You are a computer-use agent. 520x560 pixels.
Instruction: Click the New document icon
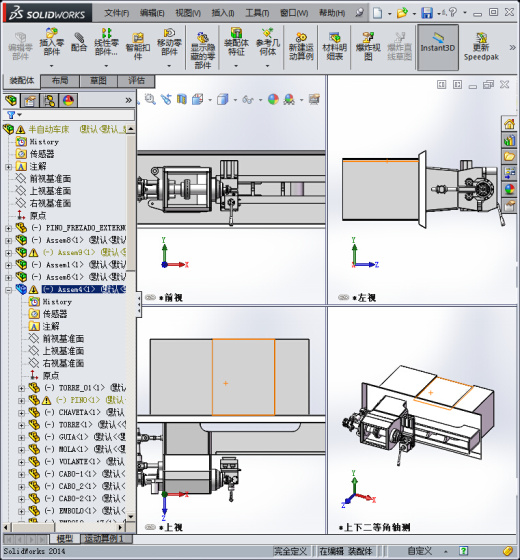pyautogui.click(x=378, y=13)
